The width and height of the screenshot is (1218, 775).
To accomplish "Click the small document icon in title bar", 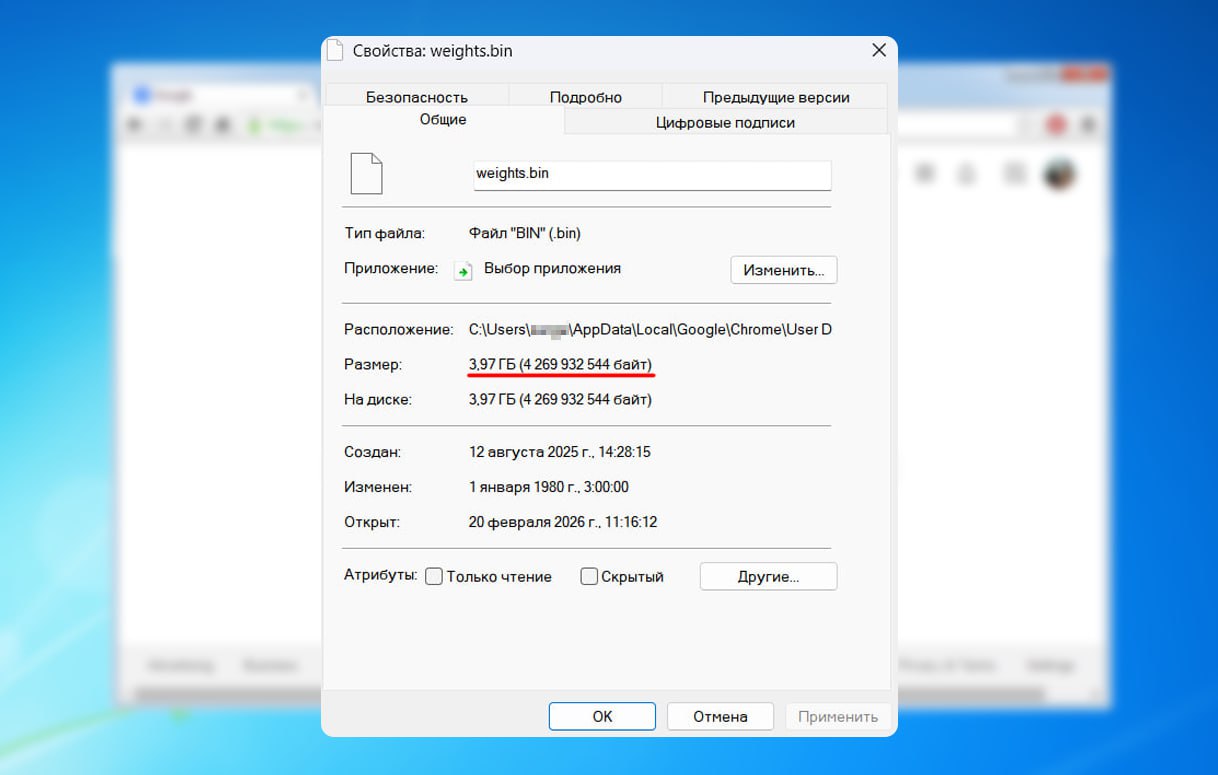I will (336, 50).
